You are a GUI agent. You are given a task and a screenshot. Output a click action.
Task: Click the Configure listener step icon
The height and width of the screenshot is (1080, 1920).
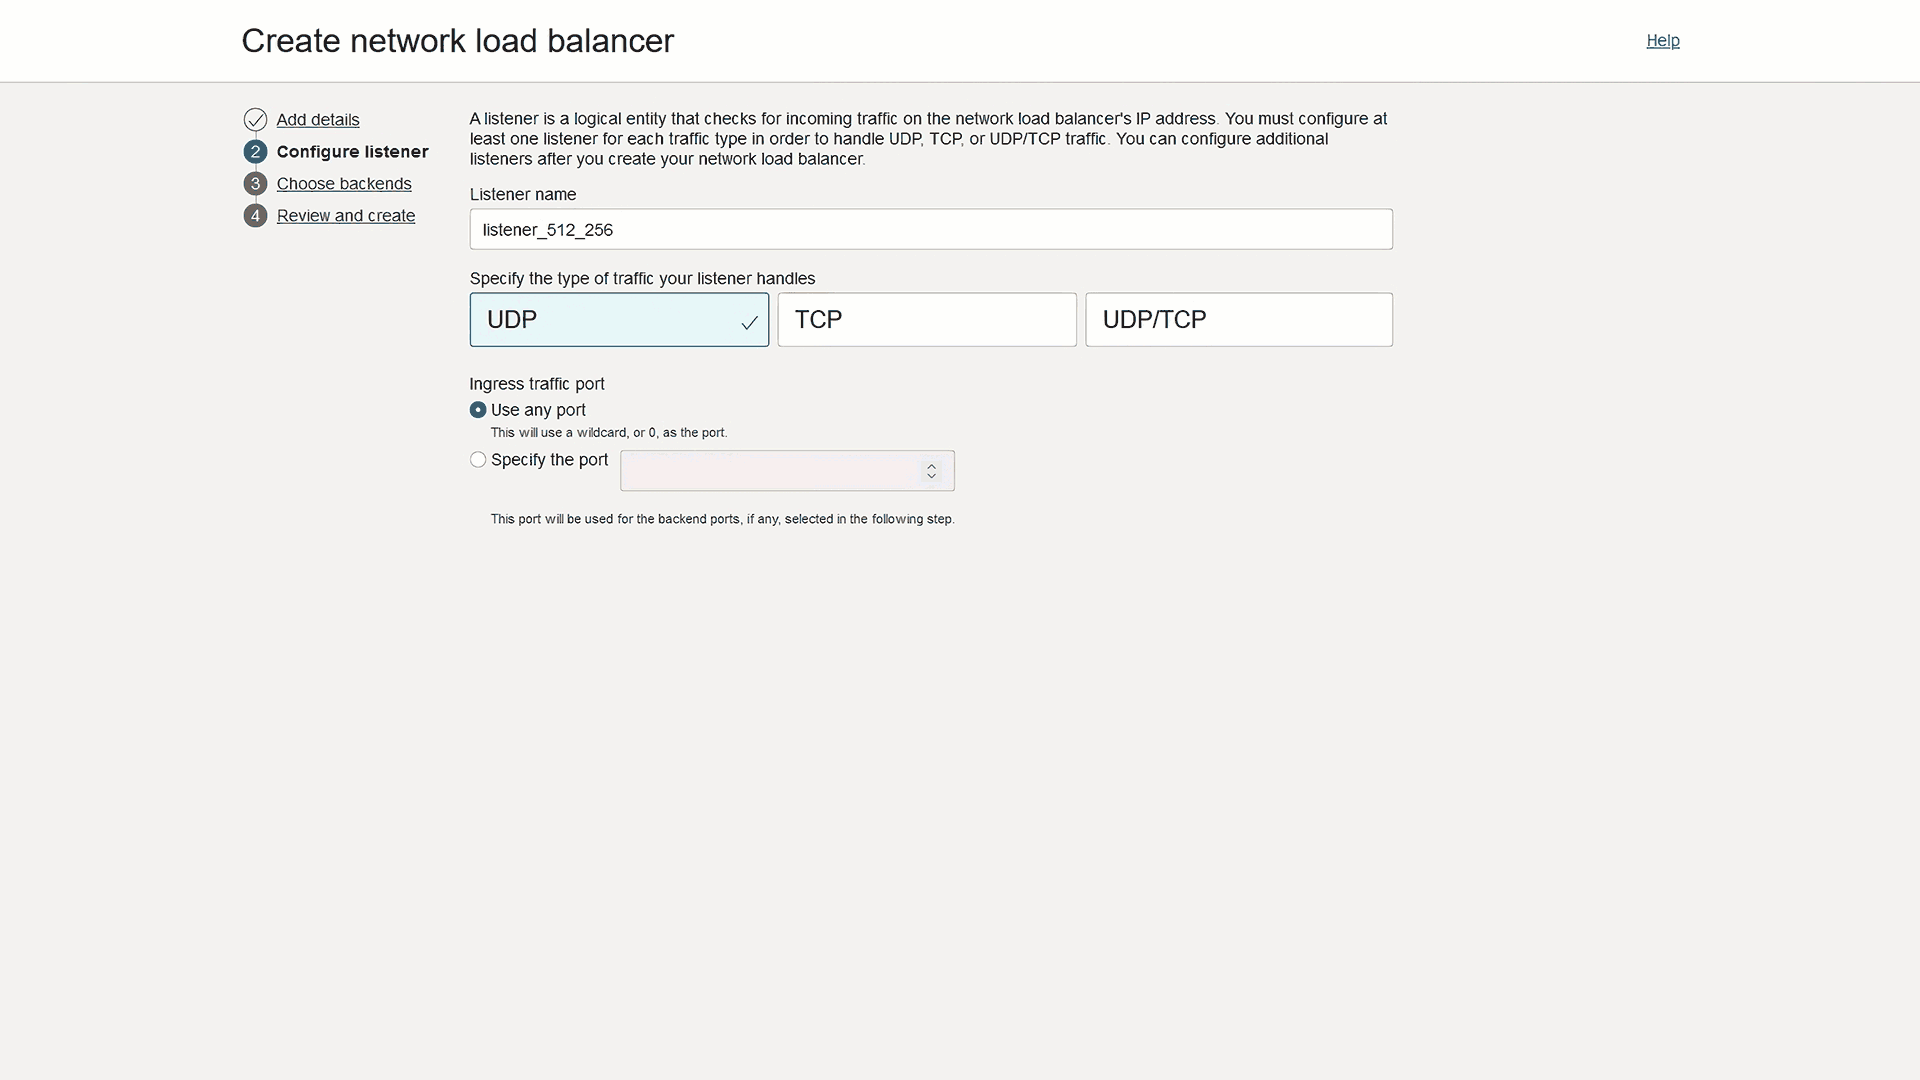(x=255, y=150)
